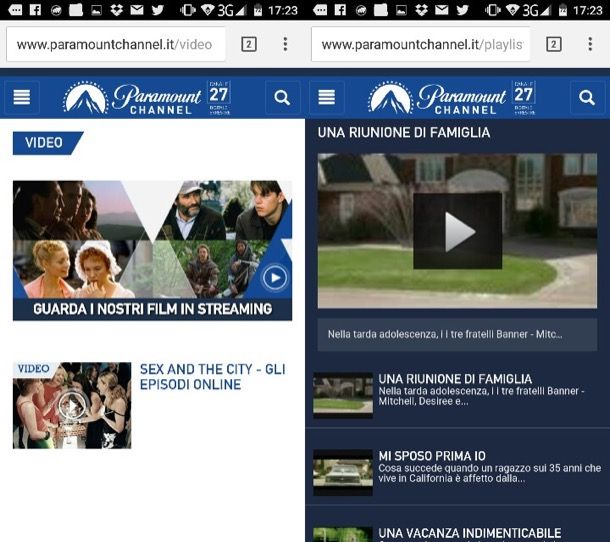The height and width of the screenshot is (542, 610).
Task: Tap channel 27 badge on left header
Action: (x=219, y=98)
